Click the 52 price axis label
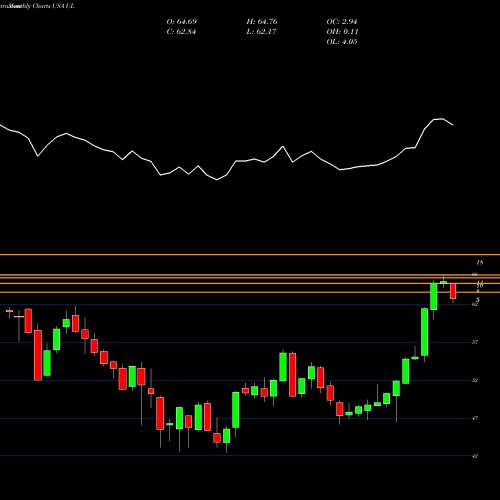 pos(475,380)
